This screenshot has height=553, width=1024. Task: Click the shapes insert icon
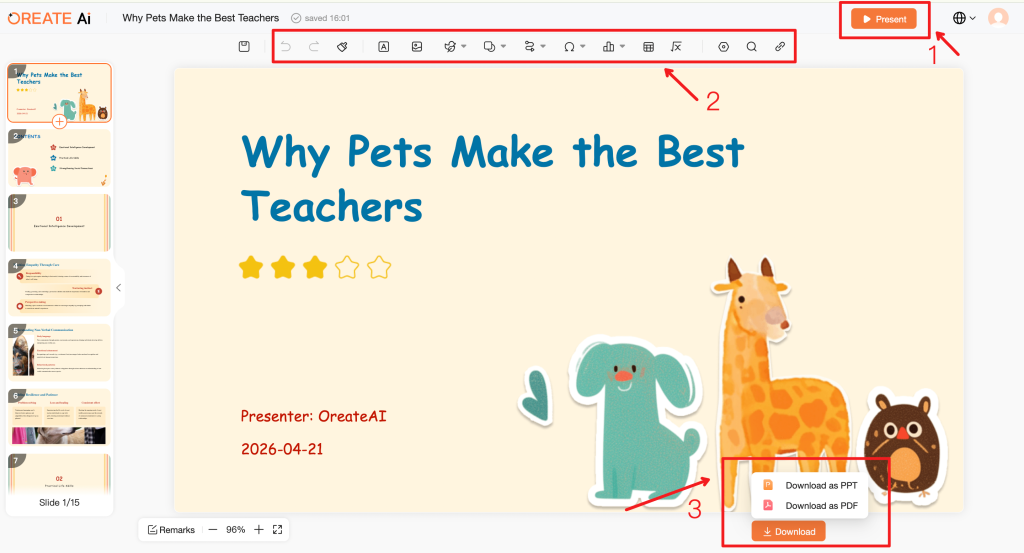489,46
